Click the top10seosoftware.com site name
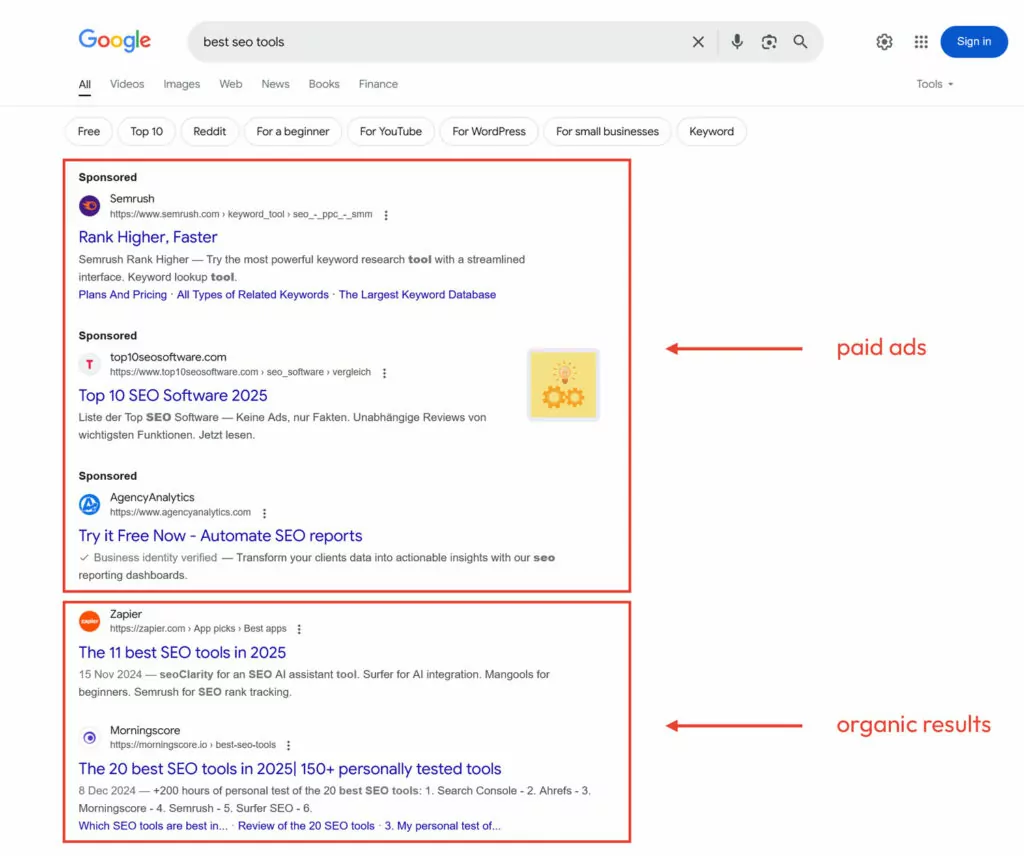The width and height of the screenshot is (1024, 856). tap(168, 357)
